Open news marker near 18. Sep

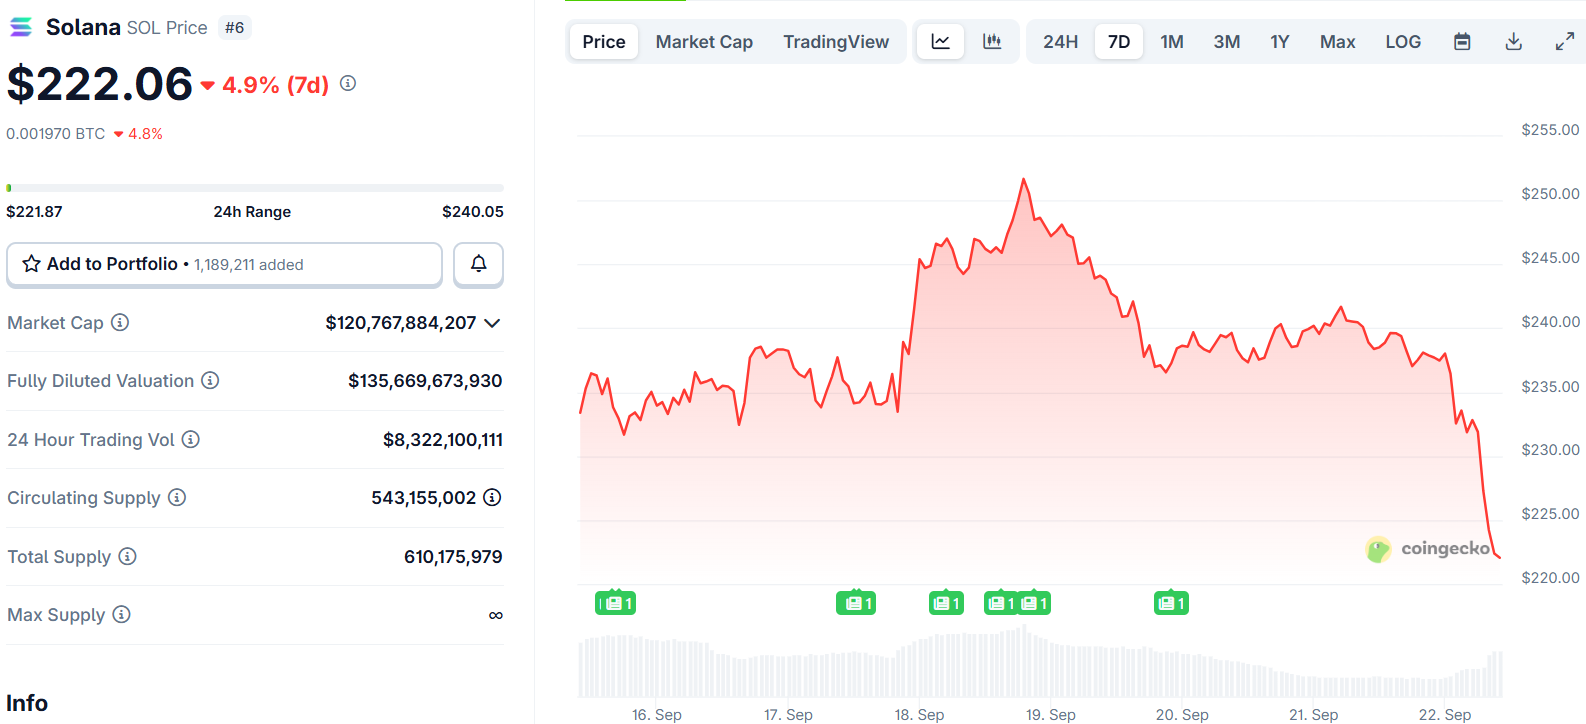(x=946, y=603)
